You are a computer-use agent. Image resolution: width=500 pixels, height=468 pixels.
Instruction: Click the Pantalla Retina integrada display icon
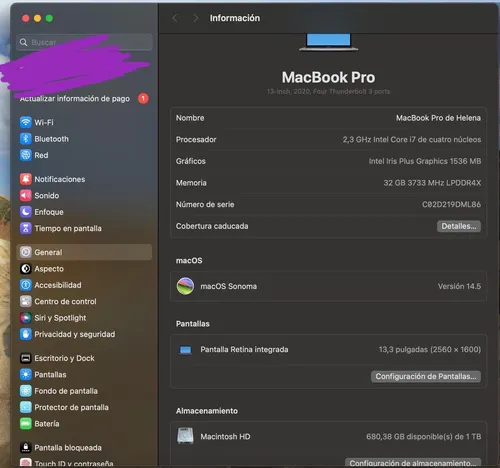click(186, 350)
